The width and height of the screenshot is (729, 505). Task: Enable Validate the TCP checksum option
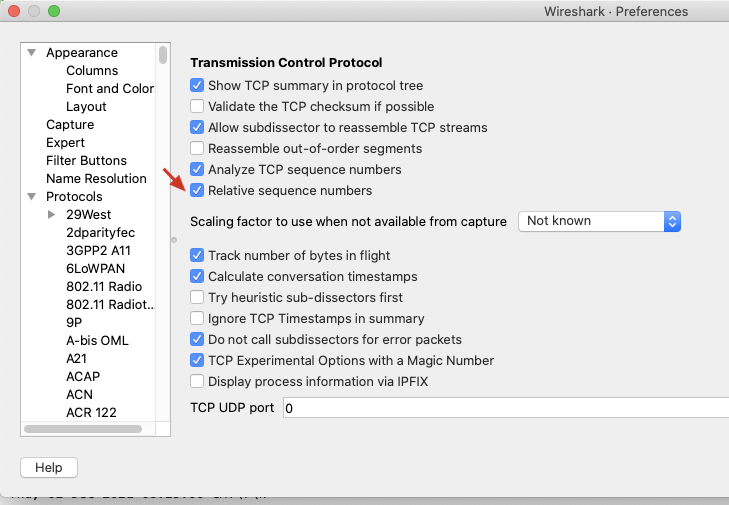click(197, 107)
